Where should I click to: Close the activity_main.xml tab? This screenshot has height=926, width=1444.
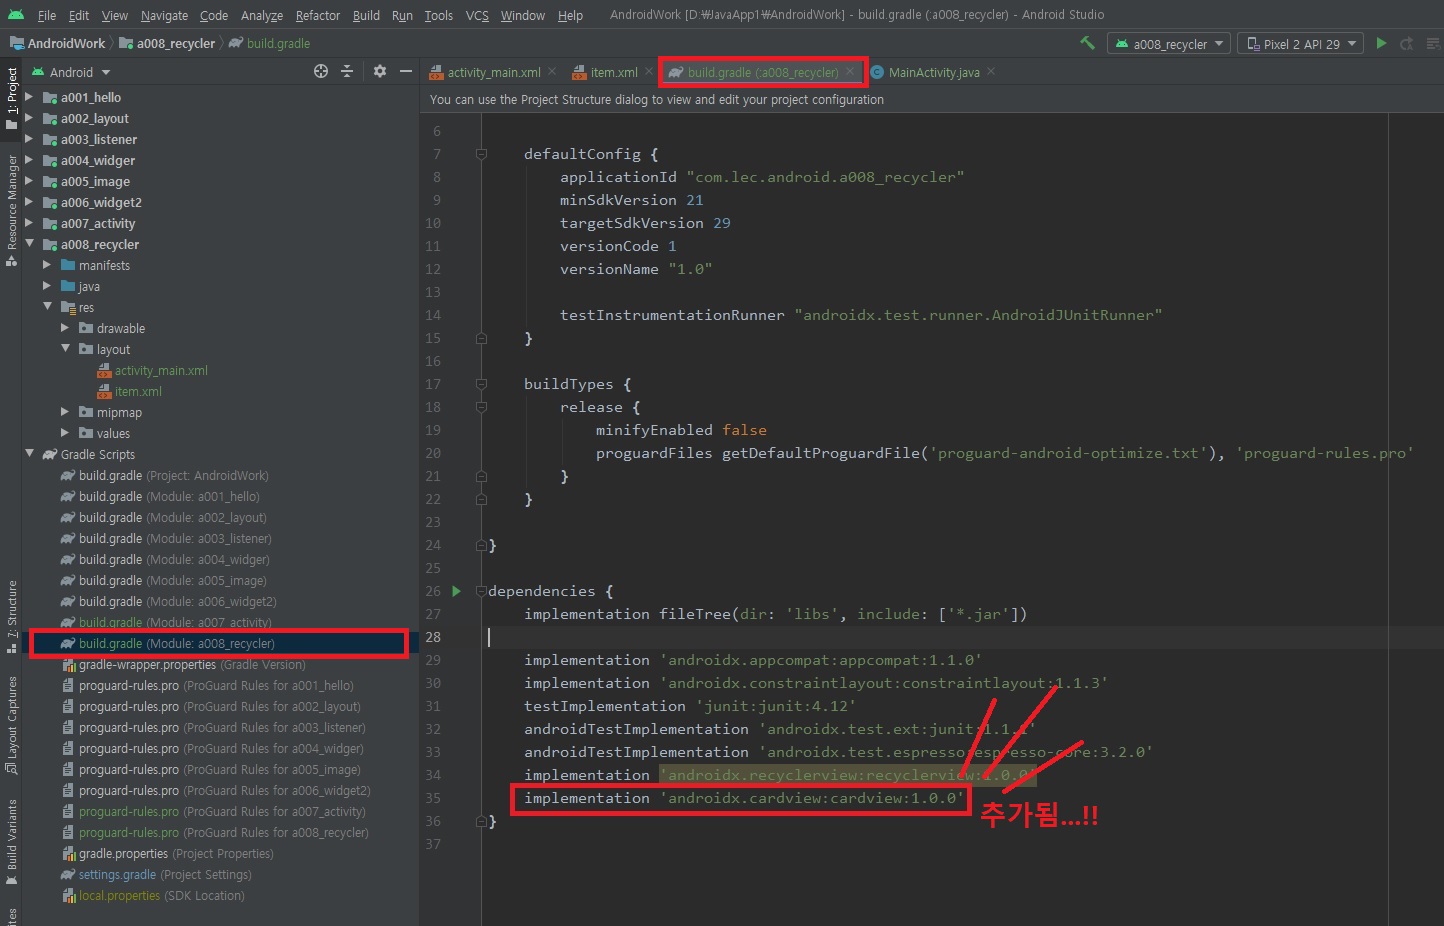[x=552, y=72]
